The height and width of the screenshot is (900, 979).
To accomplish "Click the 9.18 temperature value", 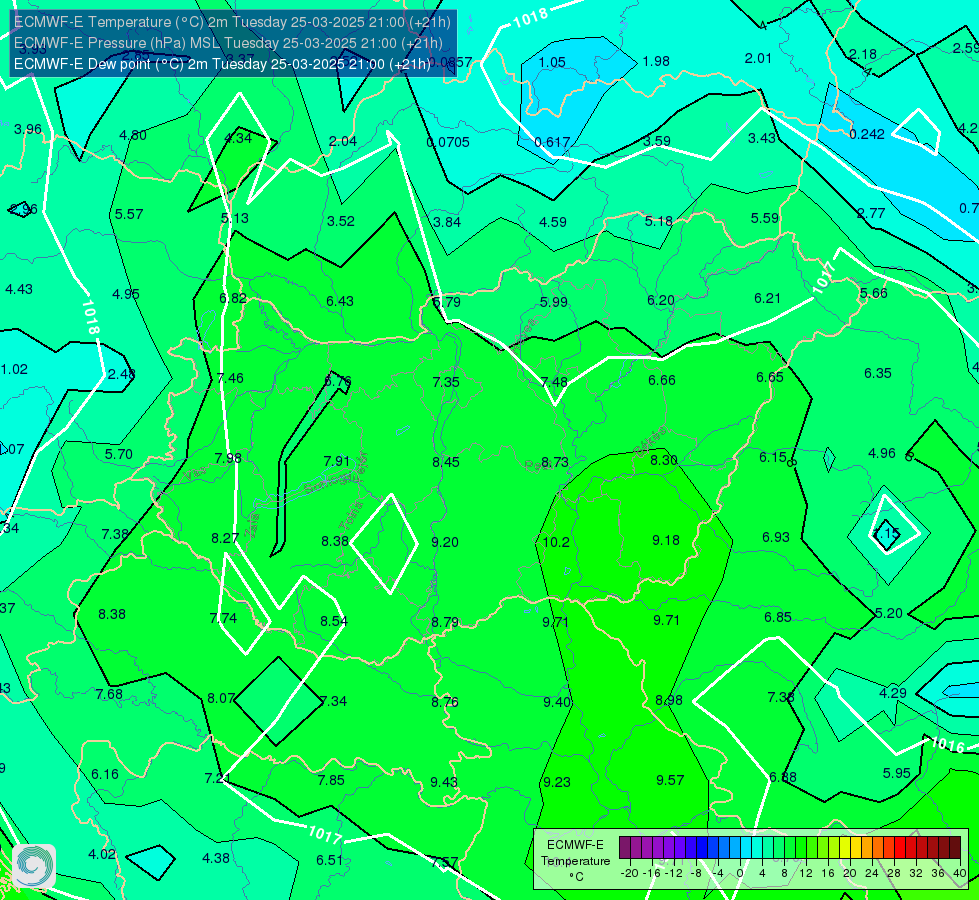I will (x=666, y=540).
